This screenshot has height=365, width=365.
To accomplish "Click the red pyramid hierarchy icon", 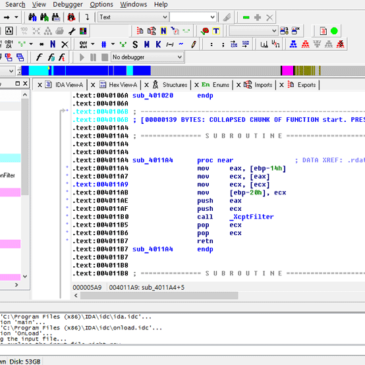I will 305,44.
